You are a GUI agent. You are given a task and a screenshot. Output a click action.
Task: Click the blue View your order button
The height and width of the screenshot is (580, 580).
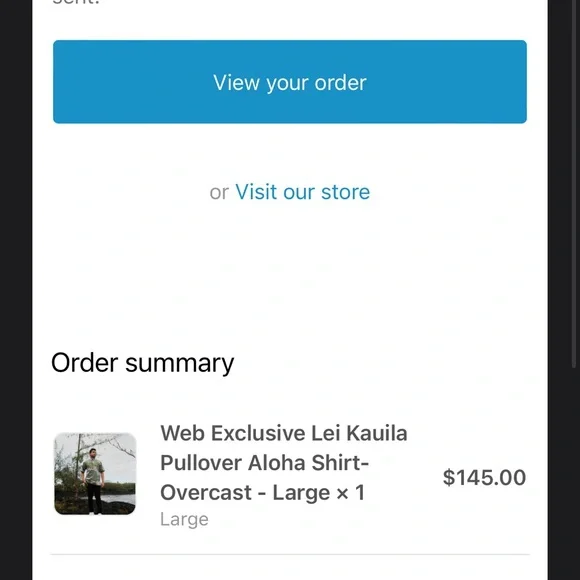290,82
